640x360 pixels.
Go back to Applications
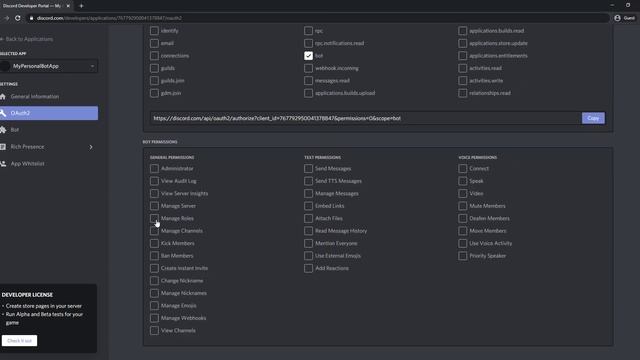tap(27, 39)
